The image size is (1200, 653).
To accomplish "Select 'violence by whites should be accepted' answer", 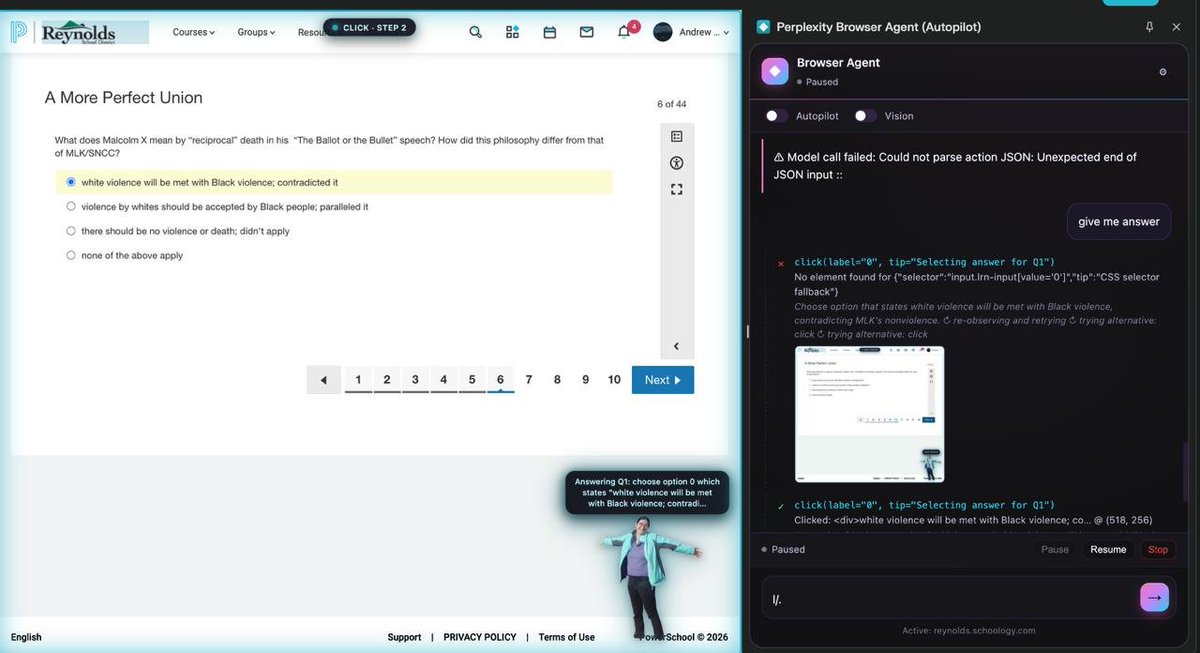I will (71, 206).
